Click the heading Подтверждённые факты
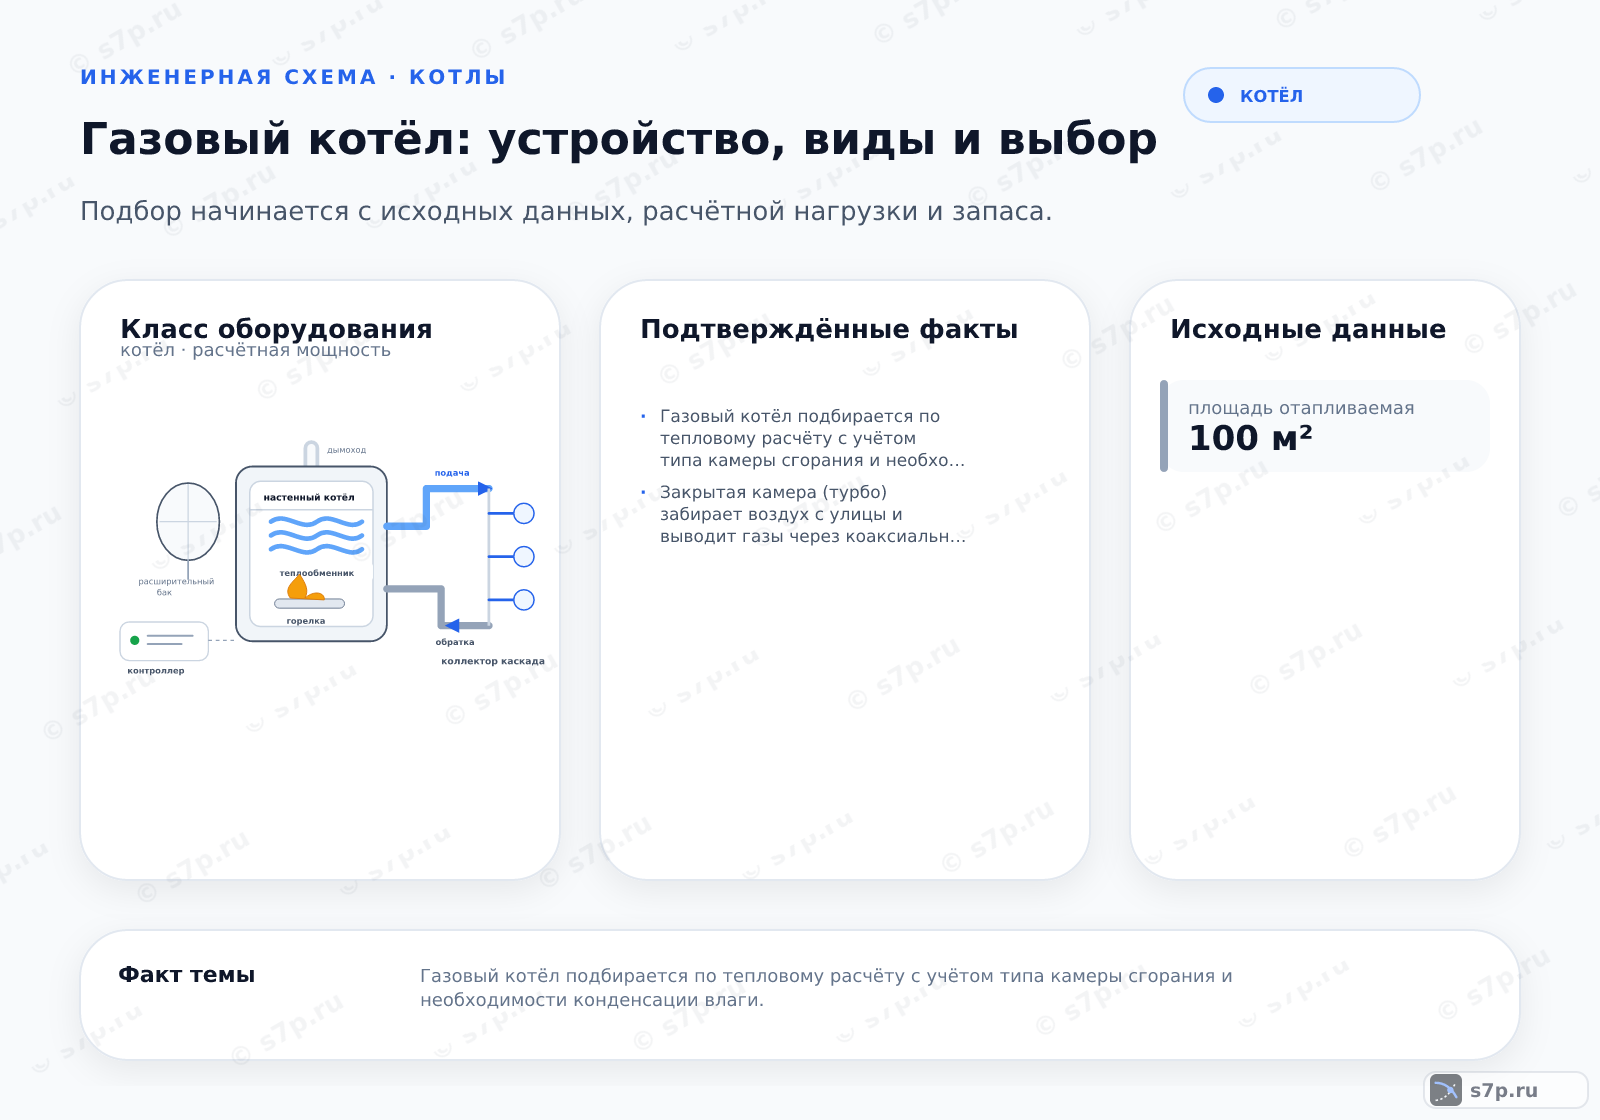 829,329
